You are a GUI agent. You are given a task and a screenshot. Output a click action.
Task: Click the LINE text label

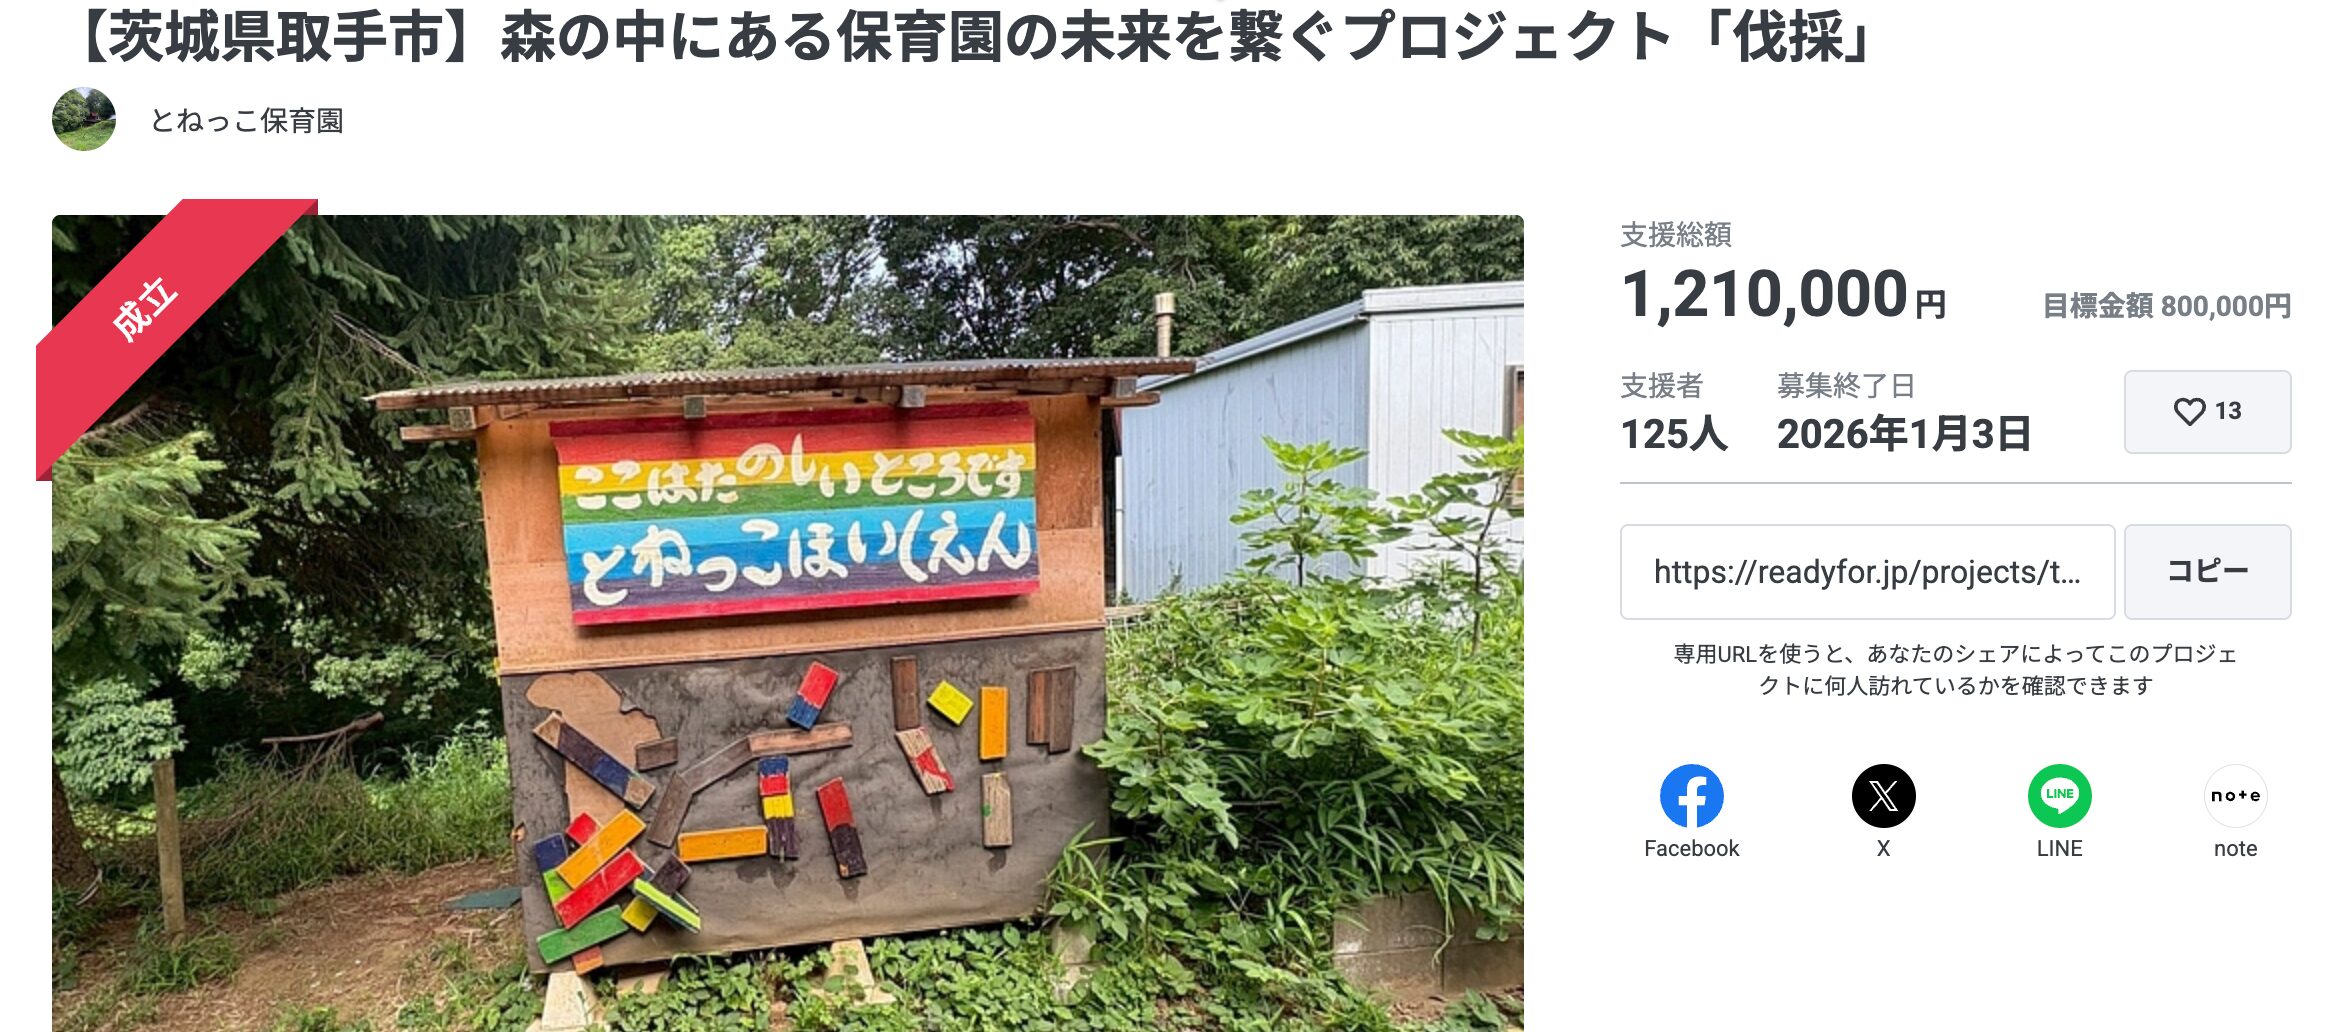[x=2059, y=849]
